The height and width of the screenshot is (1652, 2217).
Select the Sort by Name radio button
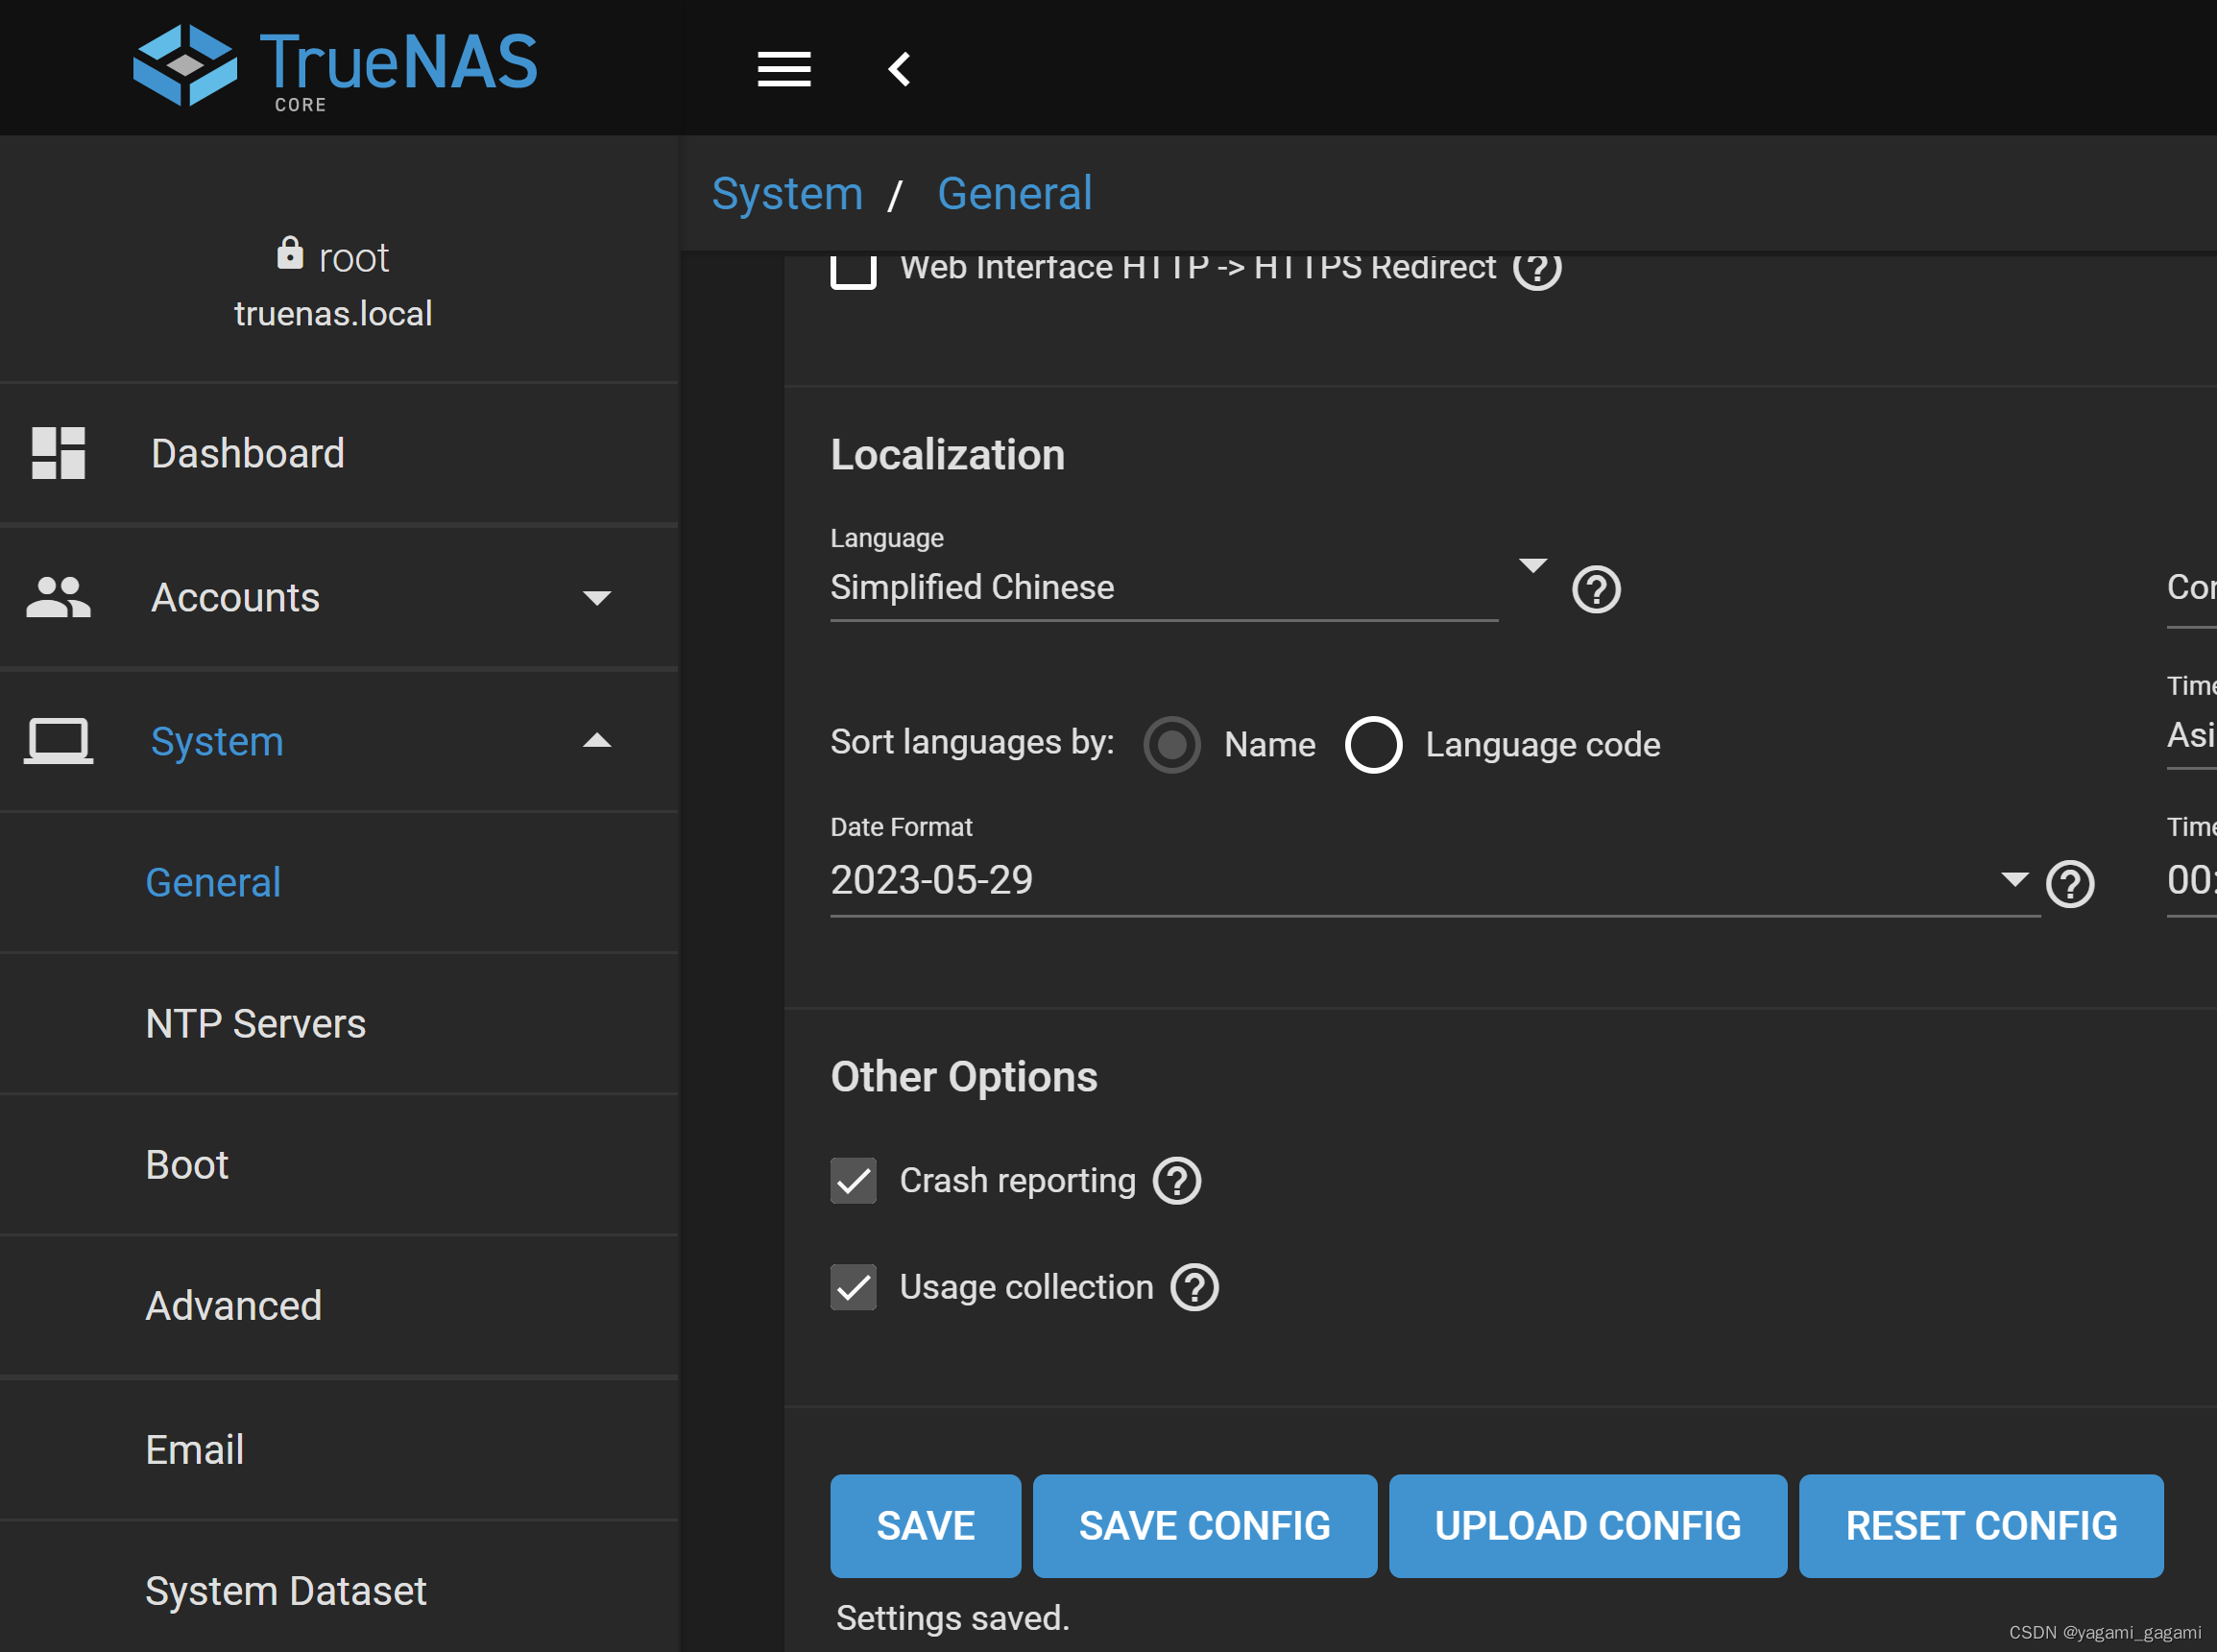[1171, 745]
